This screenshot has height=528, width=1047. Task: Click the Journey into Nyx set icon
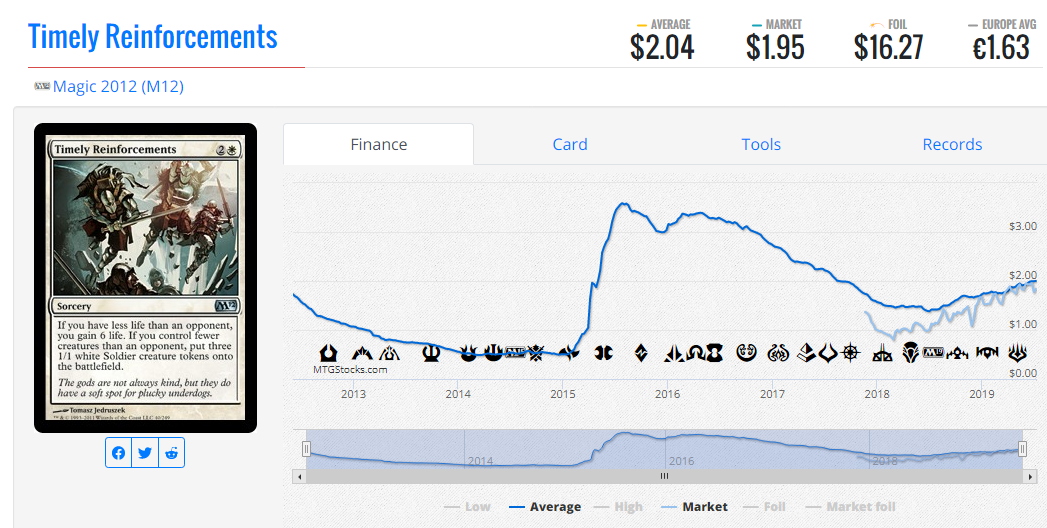coord(493,352)
